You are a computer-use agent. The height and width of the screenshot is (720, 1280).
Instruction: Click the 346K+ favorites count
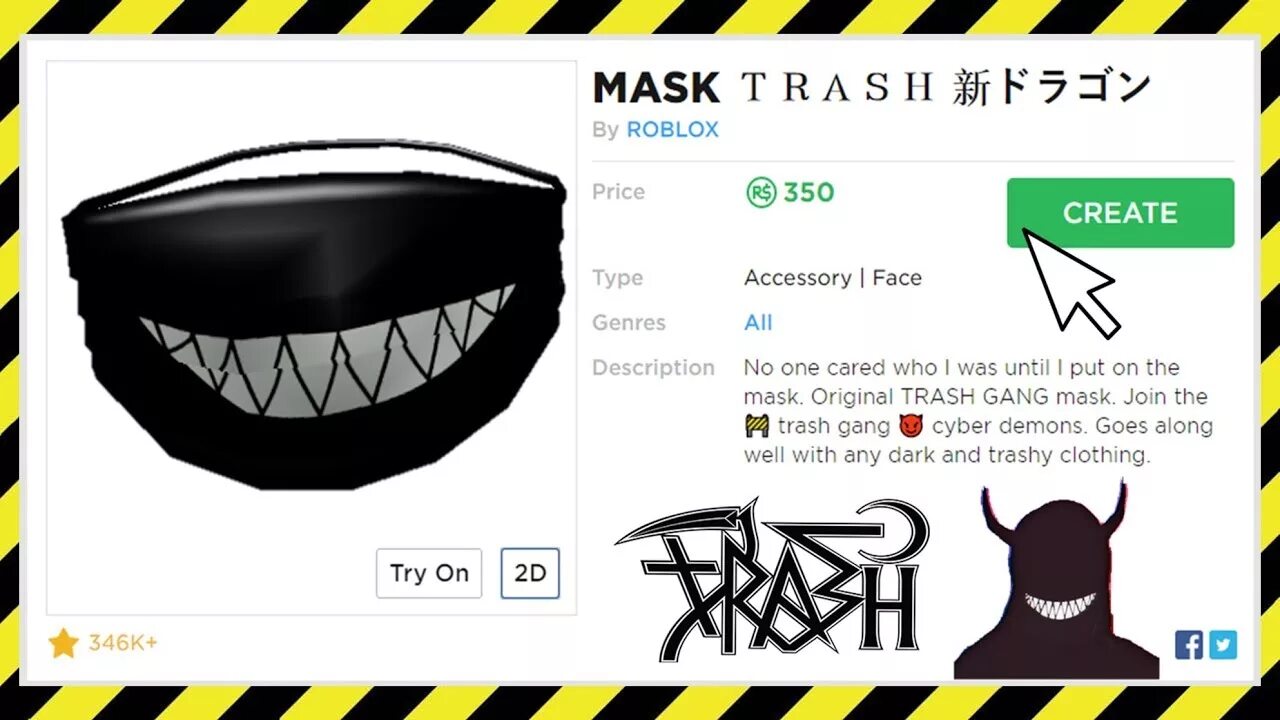123,643
